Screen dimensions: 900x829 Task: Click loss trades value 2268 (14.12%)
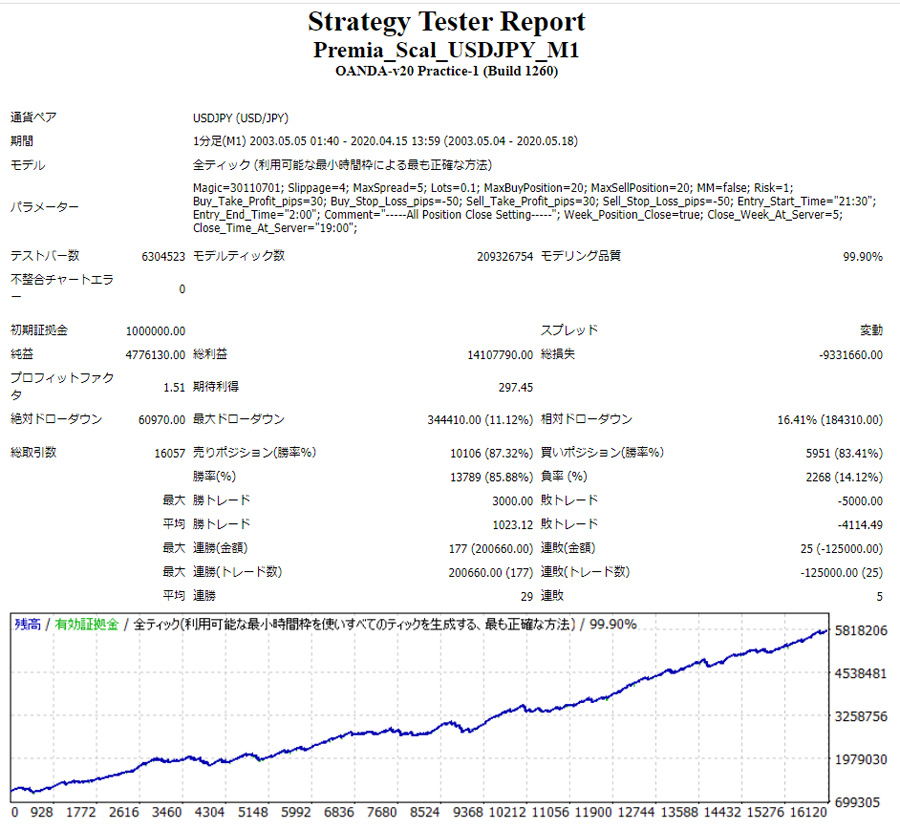tap(844, 477)
